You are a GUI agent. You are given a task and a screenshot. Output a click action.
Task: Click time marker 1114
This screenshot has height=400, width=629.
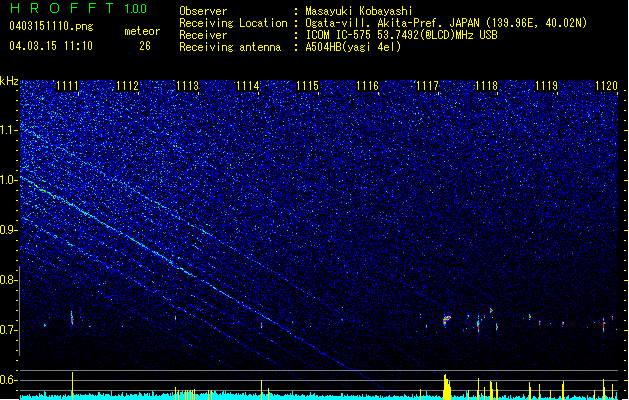248,86
